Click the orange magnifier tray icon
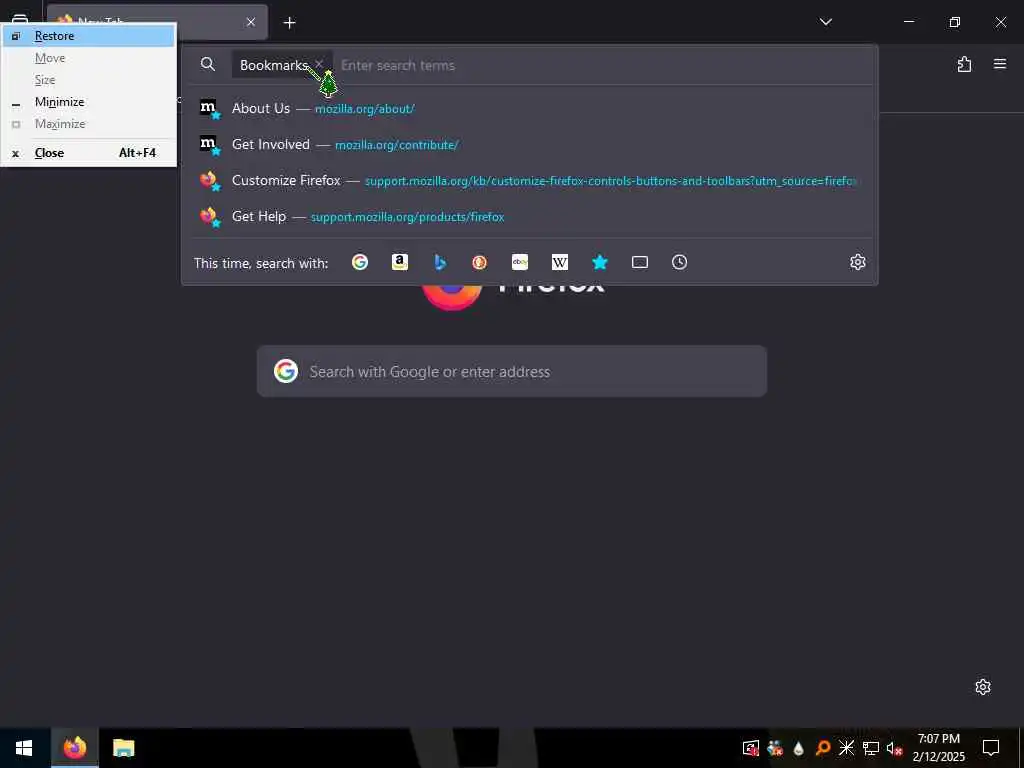 coord(823,748)
